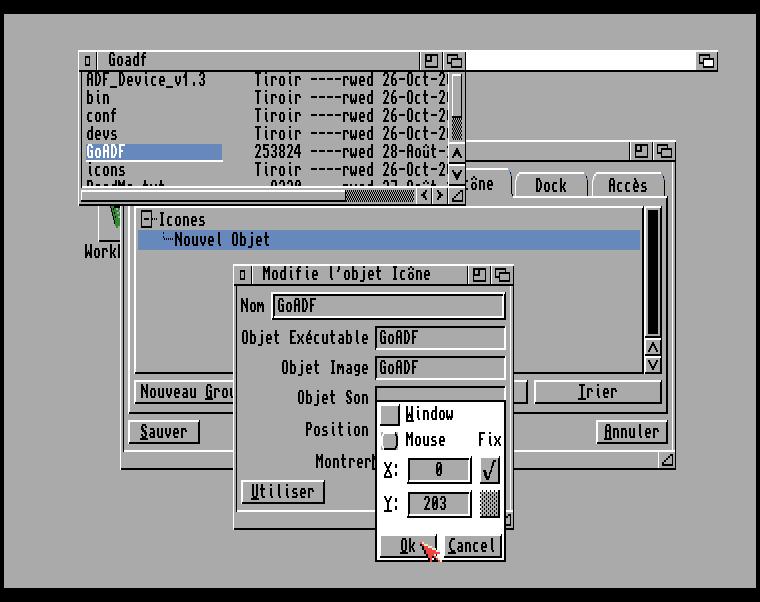Click the Goadf window zoom gadget
760x602 pixels.
coord(432,61)
